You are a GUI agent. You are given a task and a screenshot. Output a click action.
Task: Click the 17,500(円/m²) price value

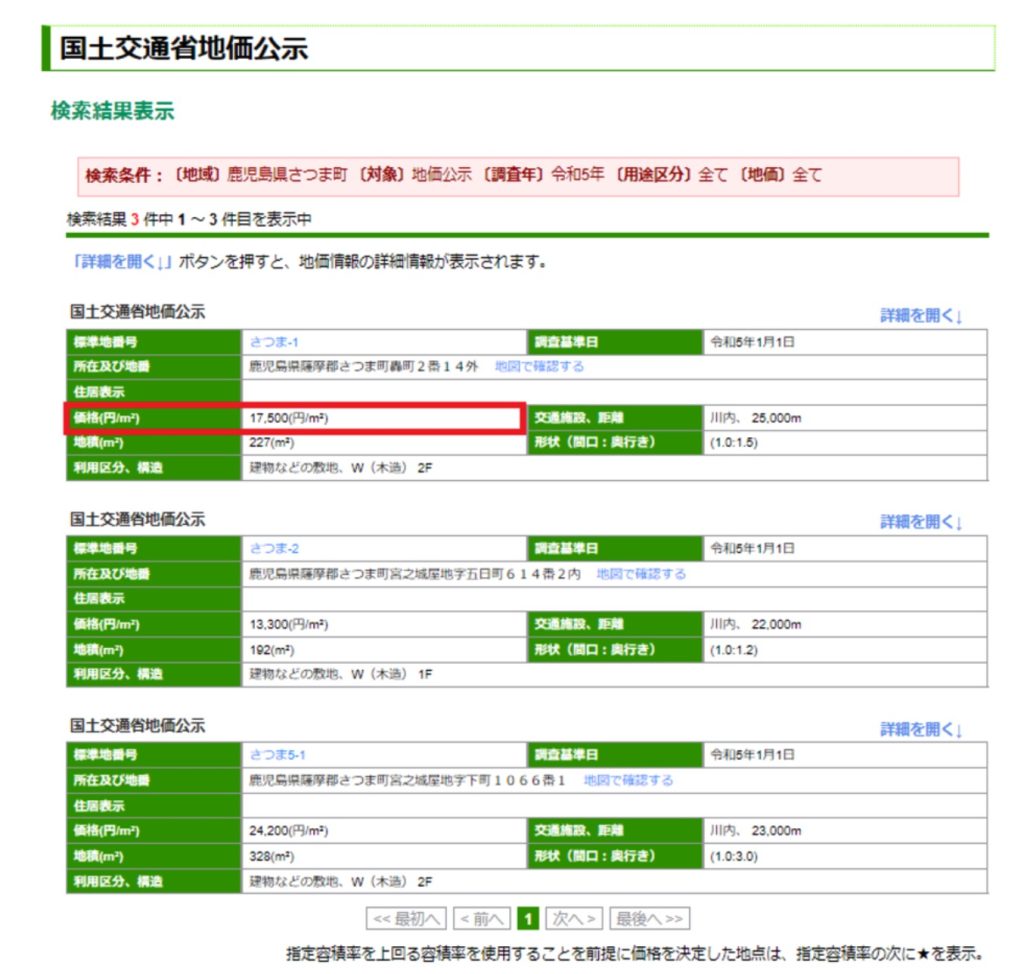289,418
